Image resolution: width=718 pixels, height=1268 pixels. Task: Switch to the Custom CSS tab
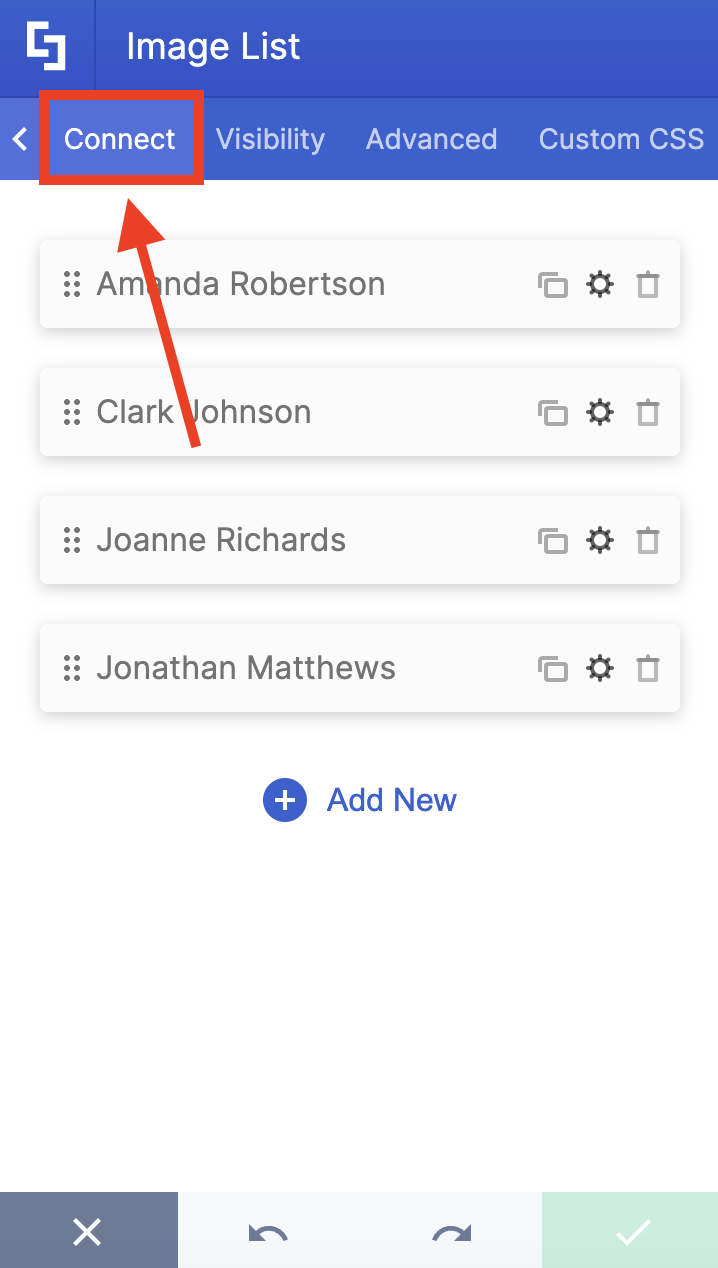coord(620,139)
